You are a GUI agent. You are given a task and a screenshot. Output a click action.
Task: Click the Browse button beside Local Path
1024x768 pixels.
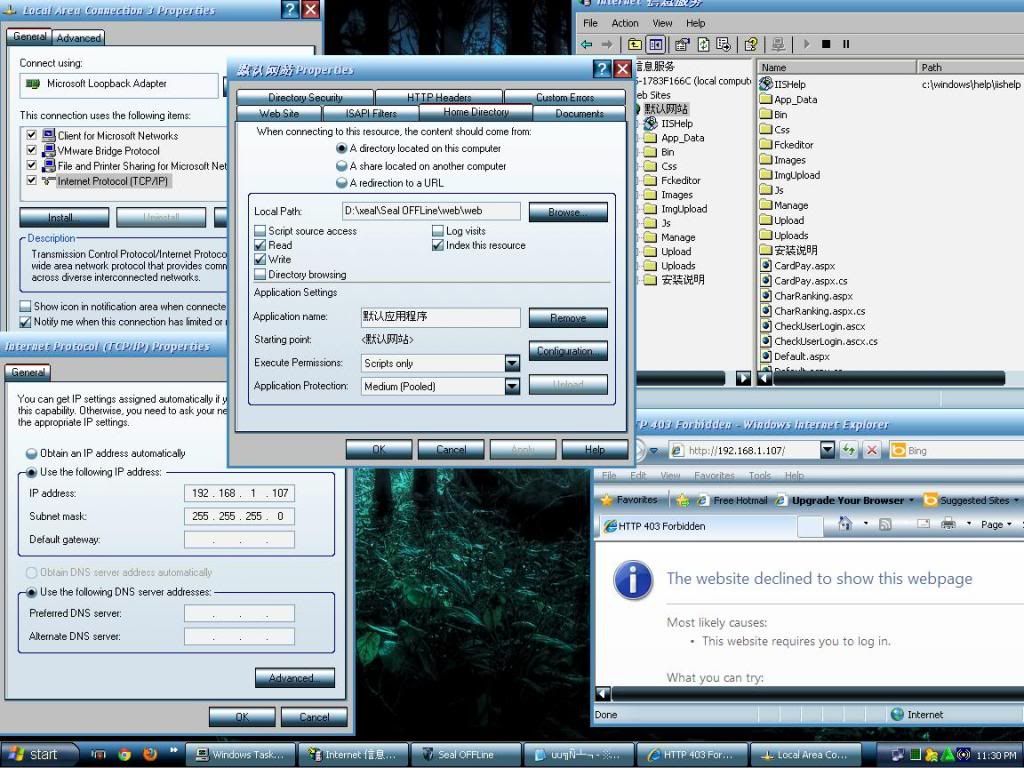[x=568, y=212]
